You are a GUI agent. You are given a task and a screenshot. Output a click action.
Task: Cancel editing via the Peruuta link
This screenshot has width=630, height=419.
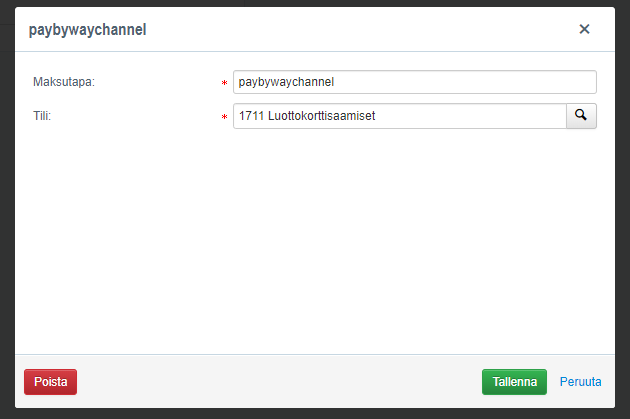pos(581,382)
